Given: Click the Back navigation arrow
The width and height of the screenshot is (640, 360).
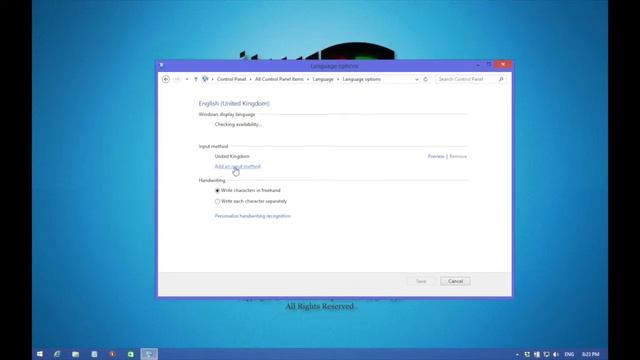Looking at the screenshot, I should pyautogui.click(x=166, y=79).
